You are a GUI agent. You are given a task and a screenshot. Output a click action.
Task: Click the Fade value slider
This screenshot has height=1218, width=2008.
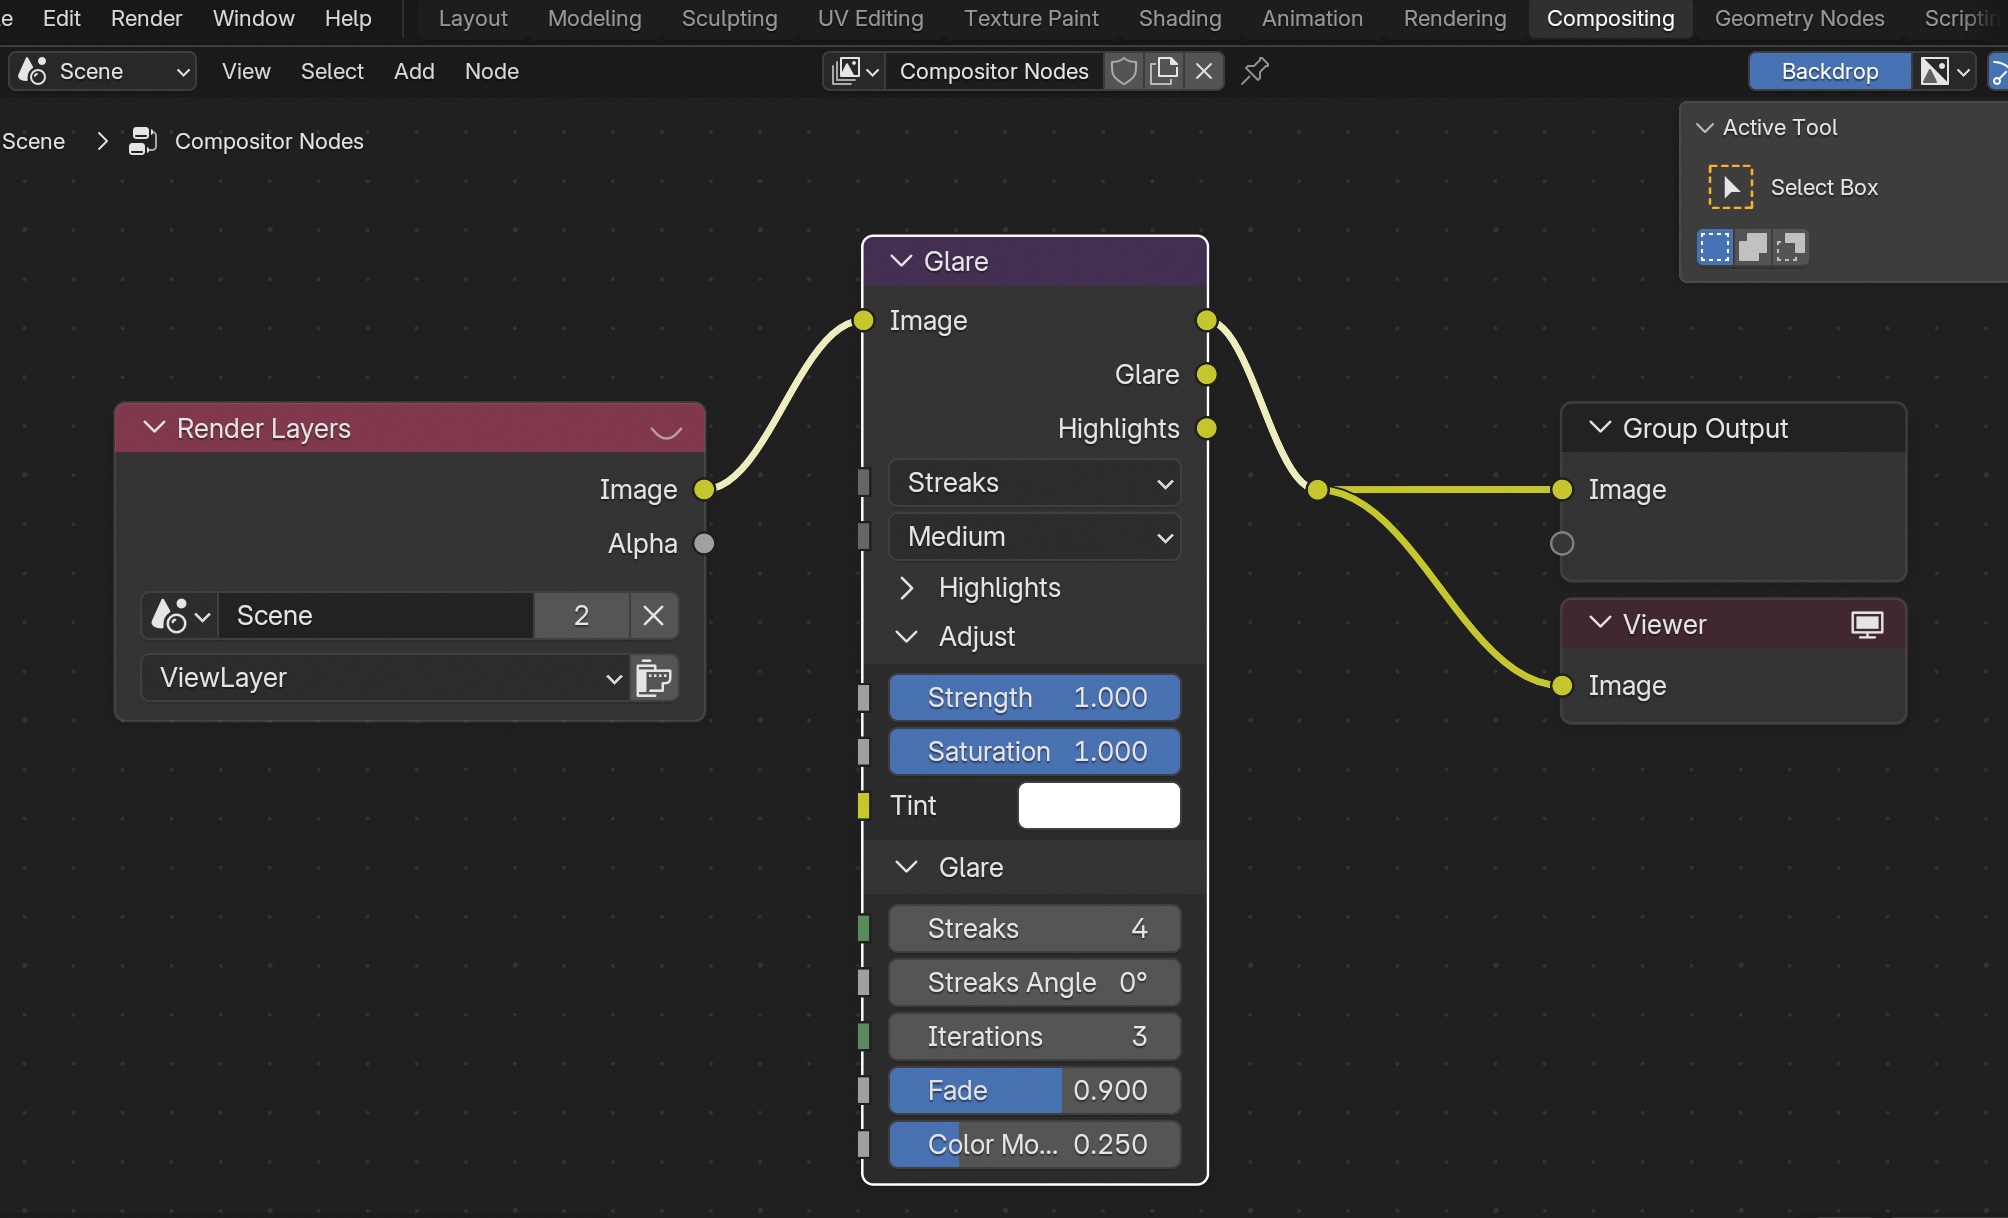tap(1034, 1091)
